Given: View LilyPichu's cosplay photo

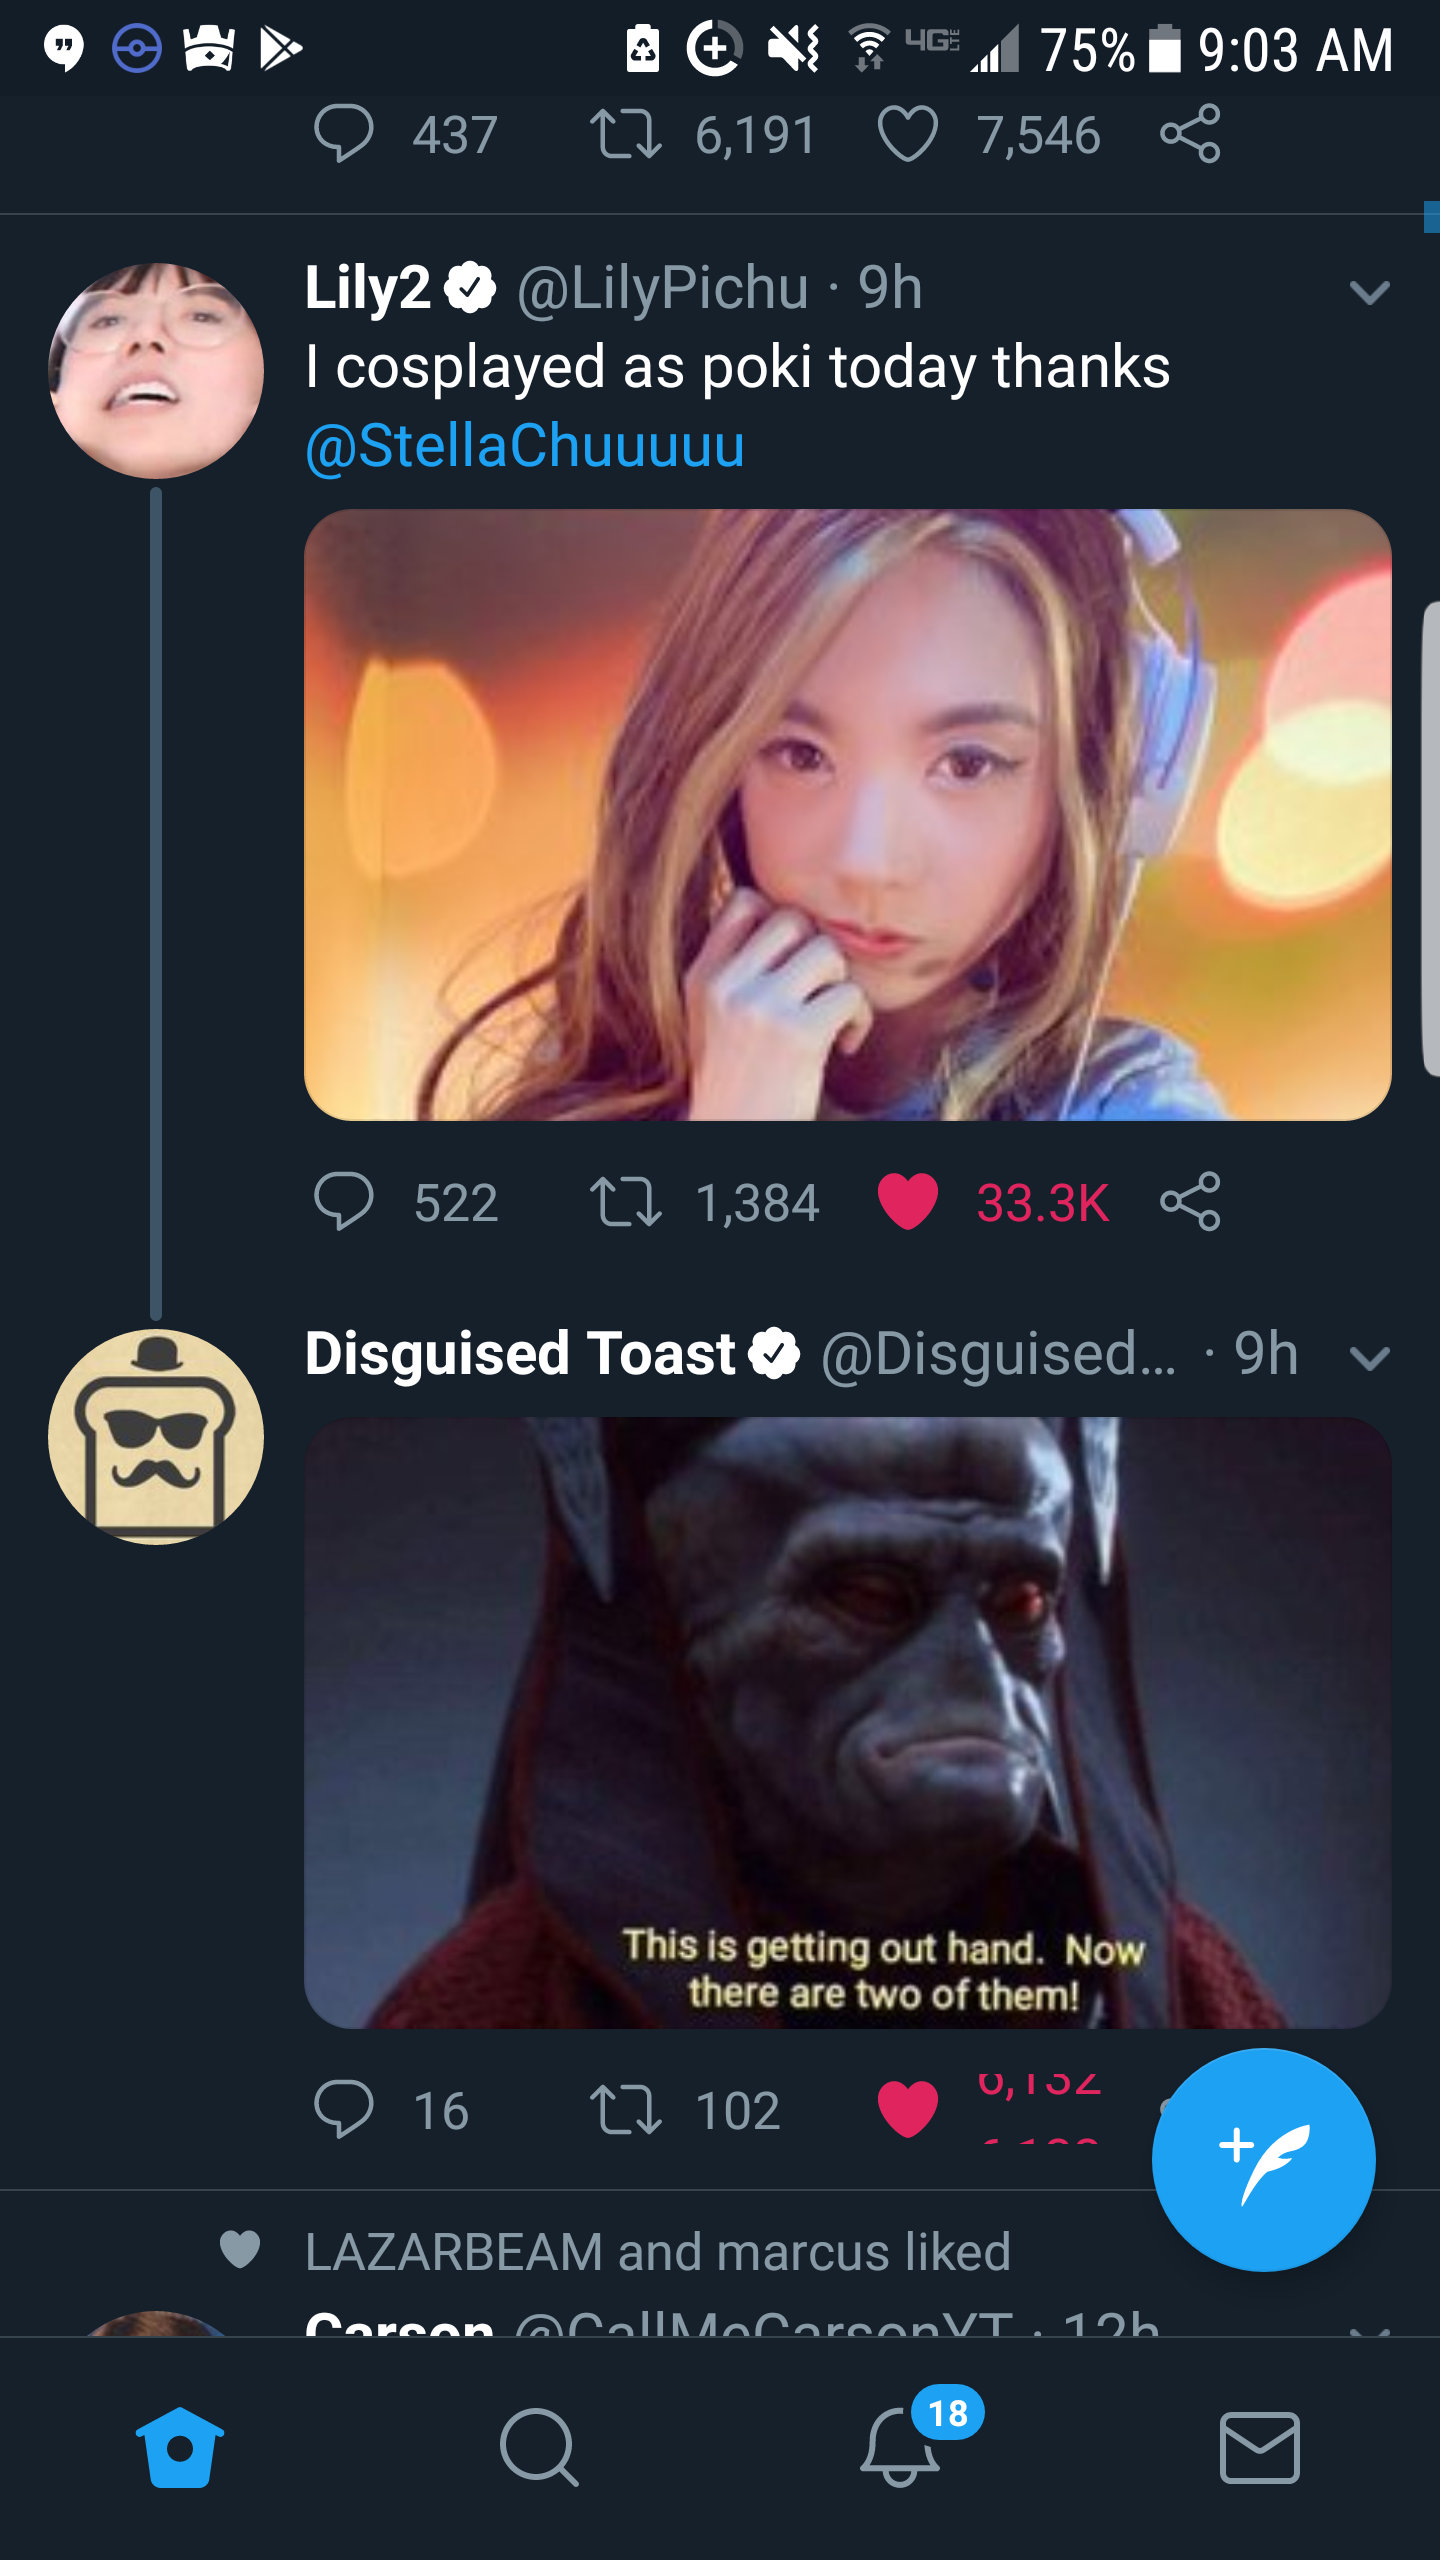Looking at the screenshot, I should [847, 815].
